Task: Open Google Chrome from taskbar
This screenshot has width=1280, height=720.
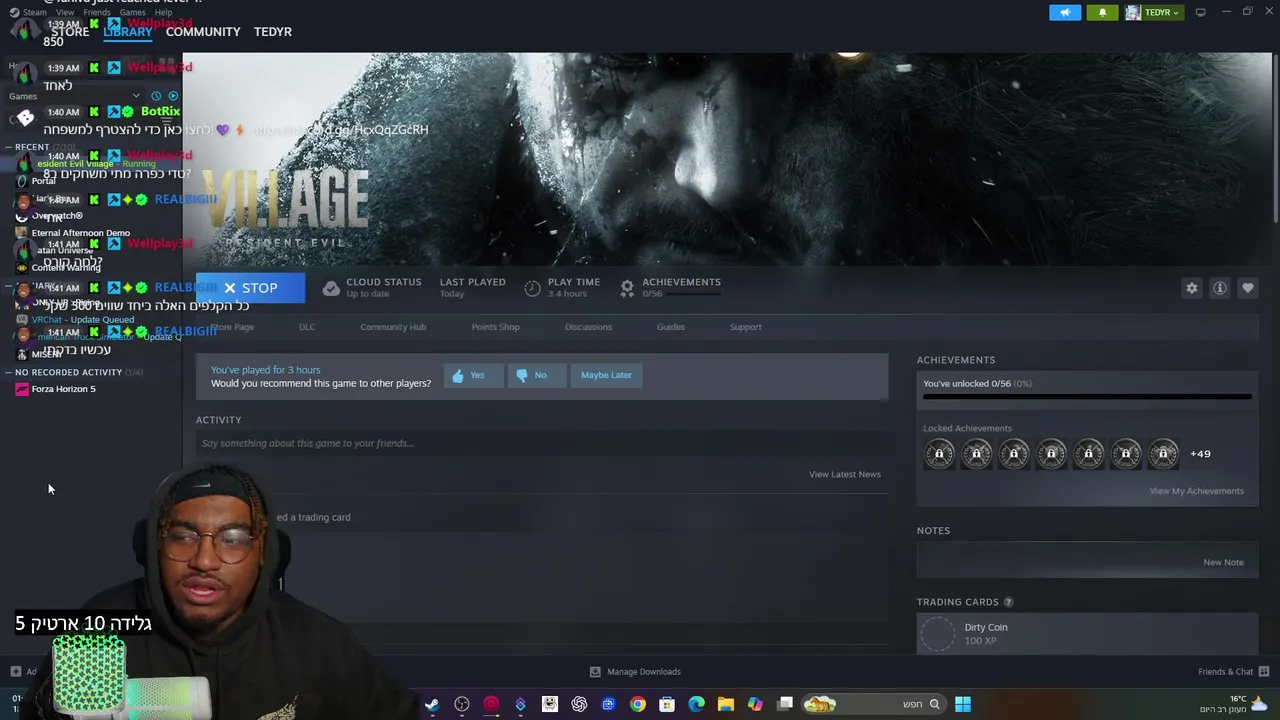Action: click(x=637, y=704)
